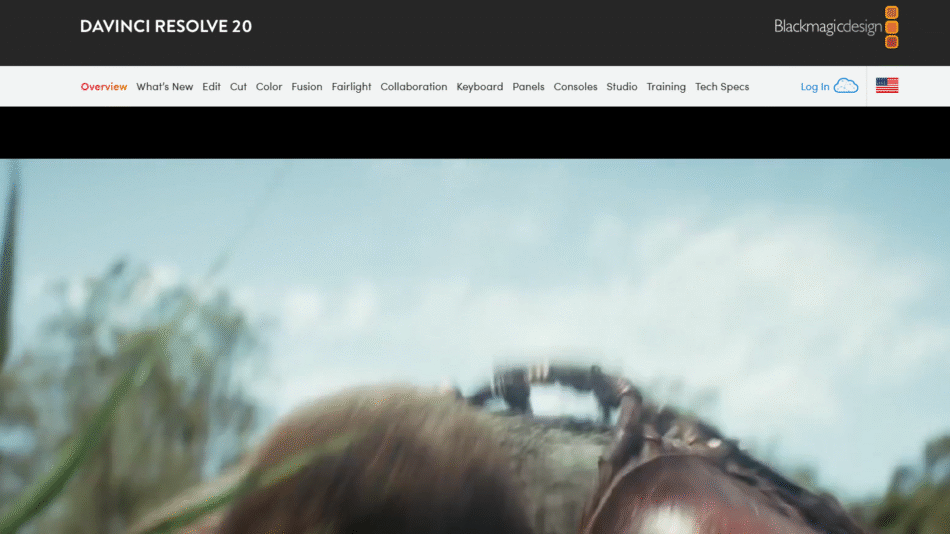The image size is (950, 534).
Task: Open the Consoles tab
Action: (x=575, y=87)
